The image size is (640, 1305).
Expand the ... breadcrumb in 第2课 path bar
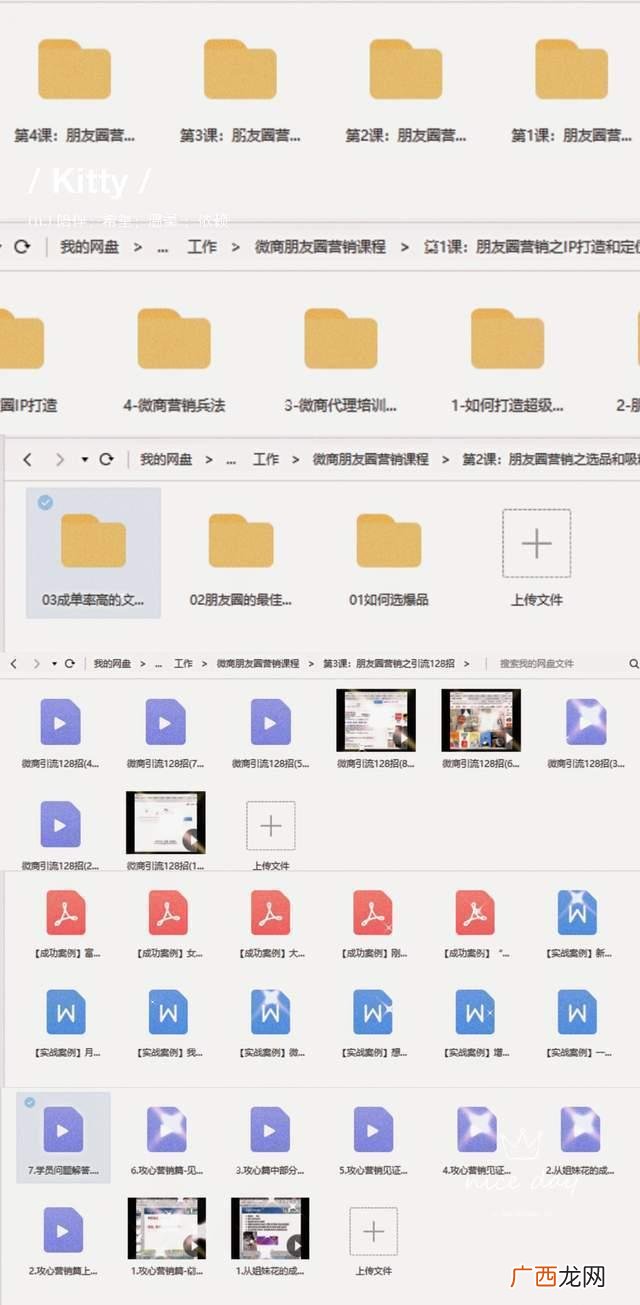232,459
